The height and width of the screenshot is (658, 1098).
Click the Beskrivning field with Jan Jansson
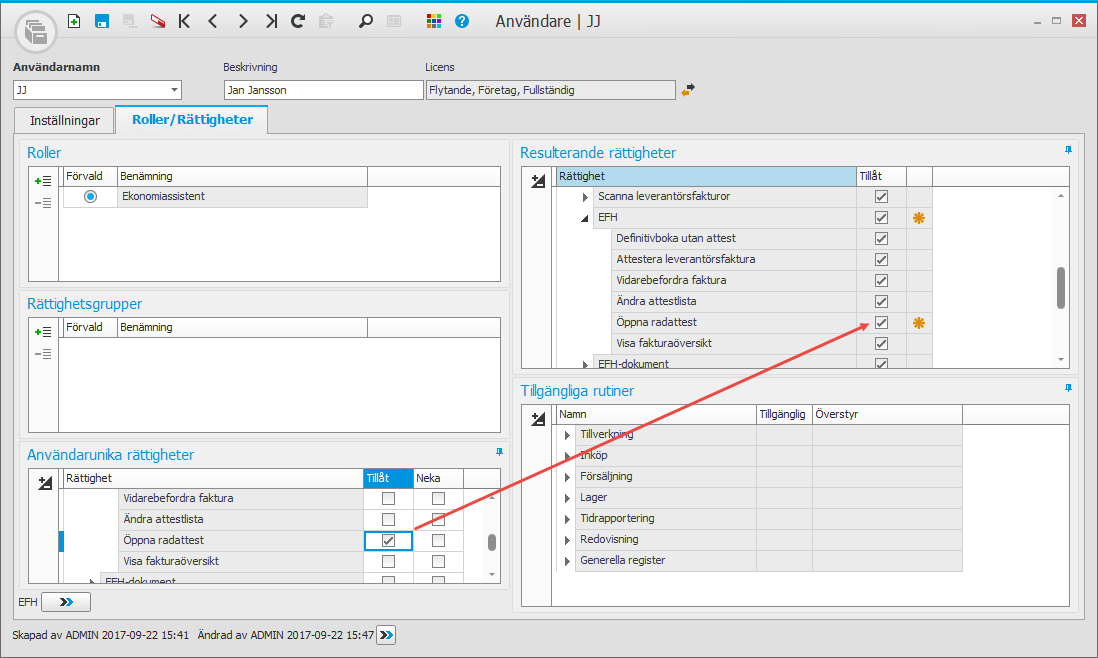(x=322, y=90)
